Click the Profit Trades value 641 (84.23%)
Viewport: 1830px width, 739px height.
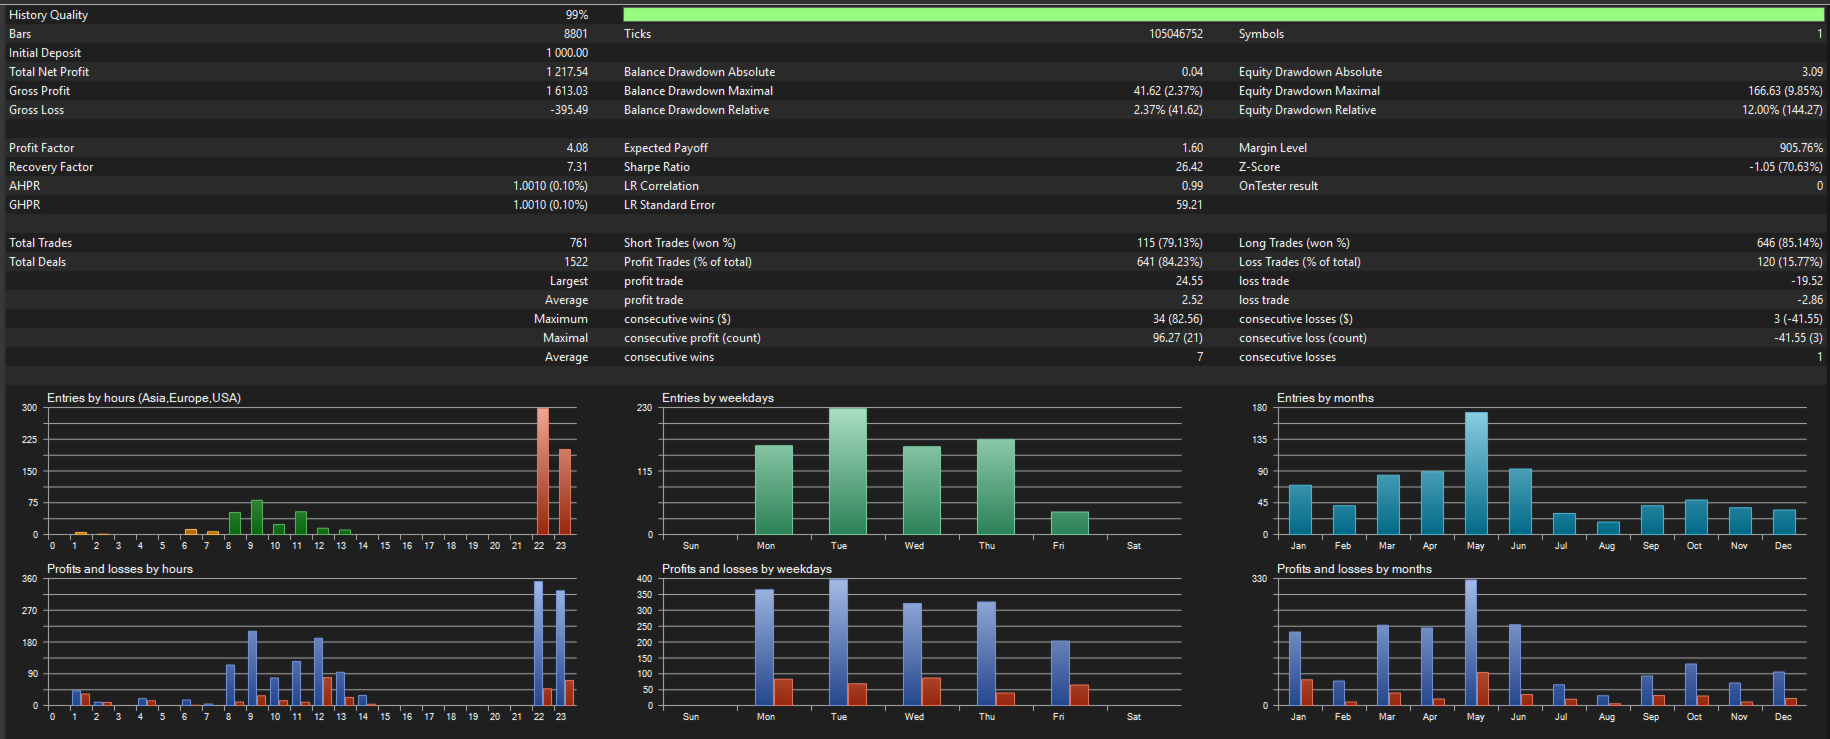click(x=1170, y=262)
